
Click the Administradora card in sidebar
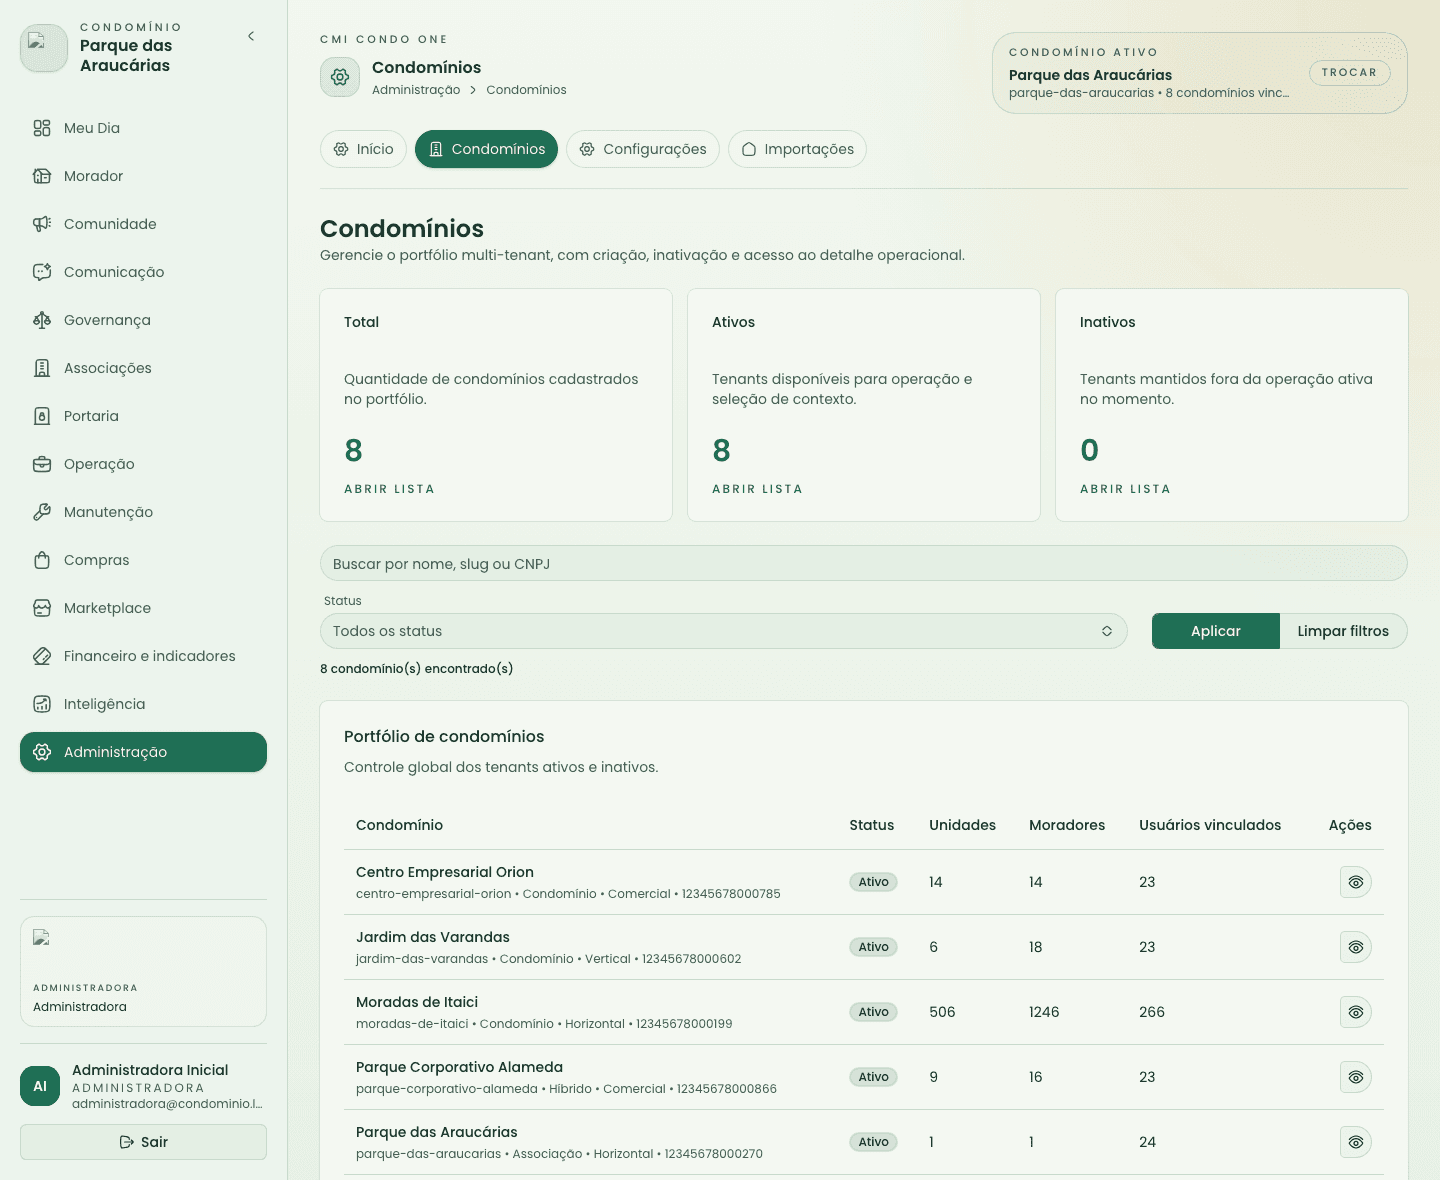(143, 971)
